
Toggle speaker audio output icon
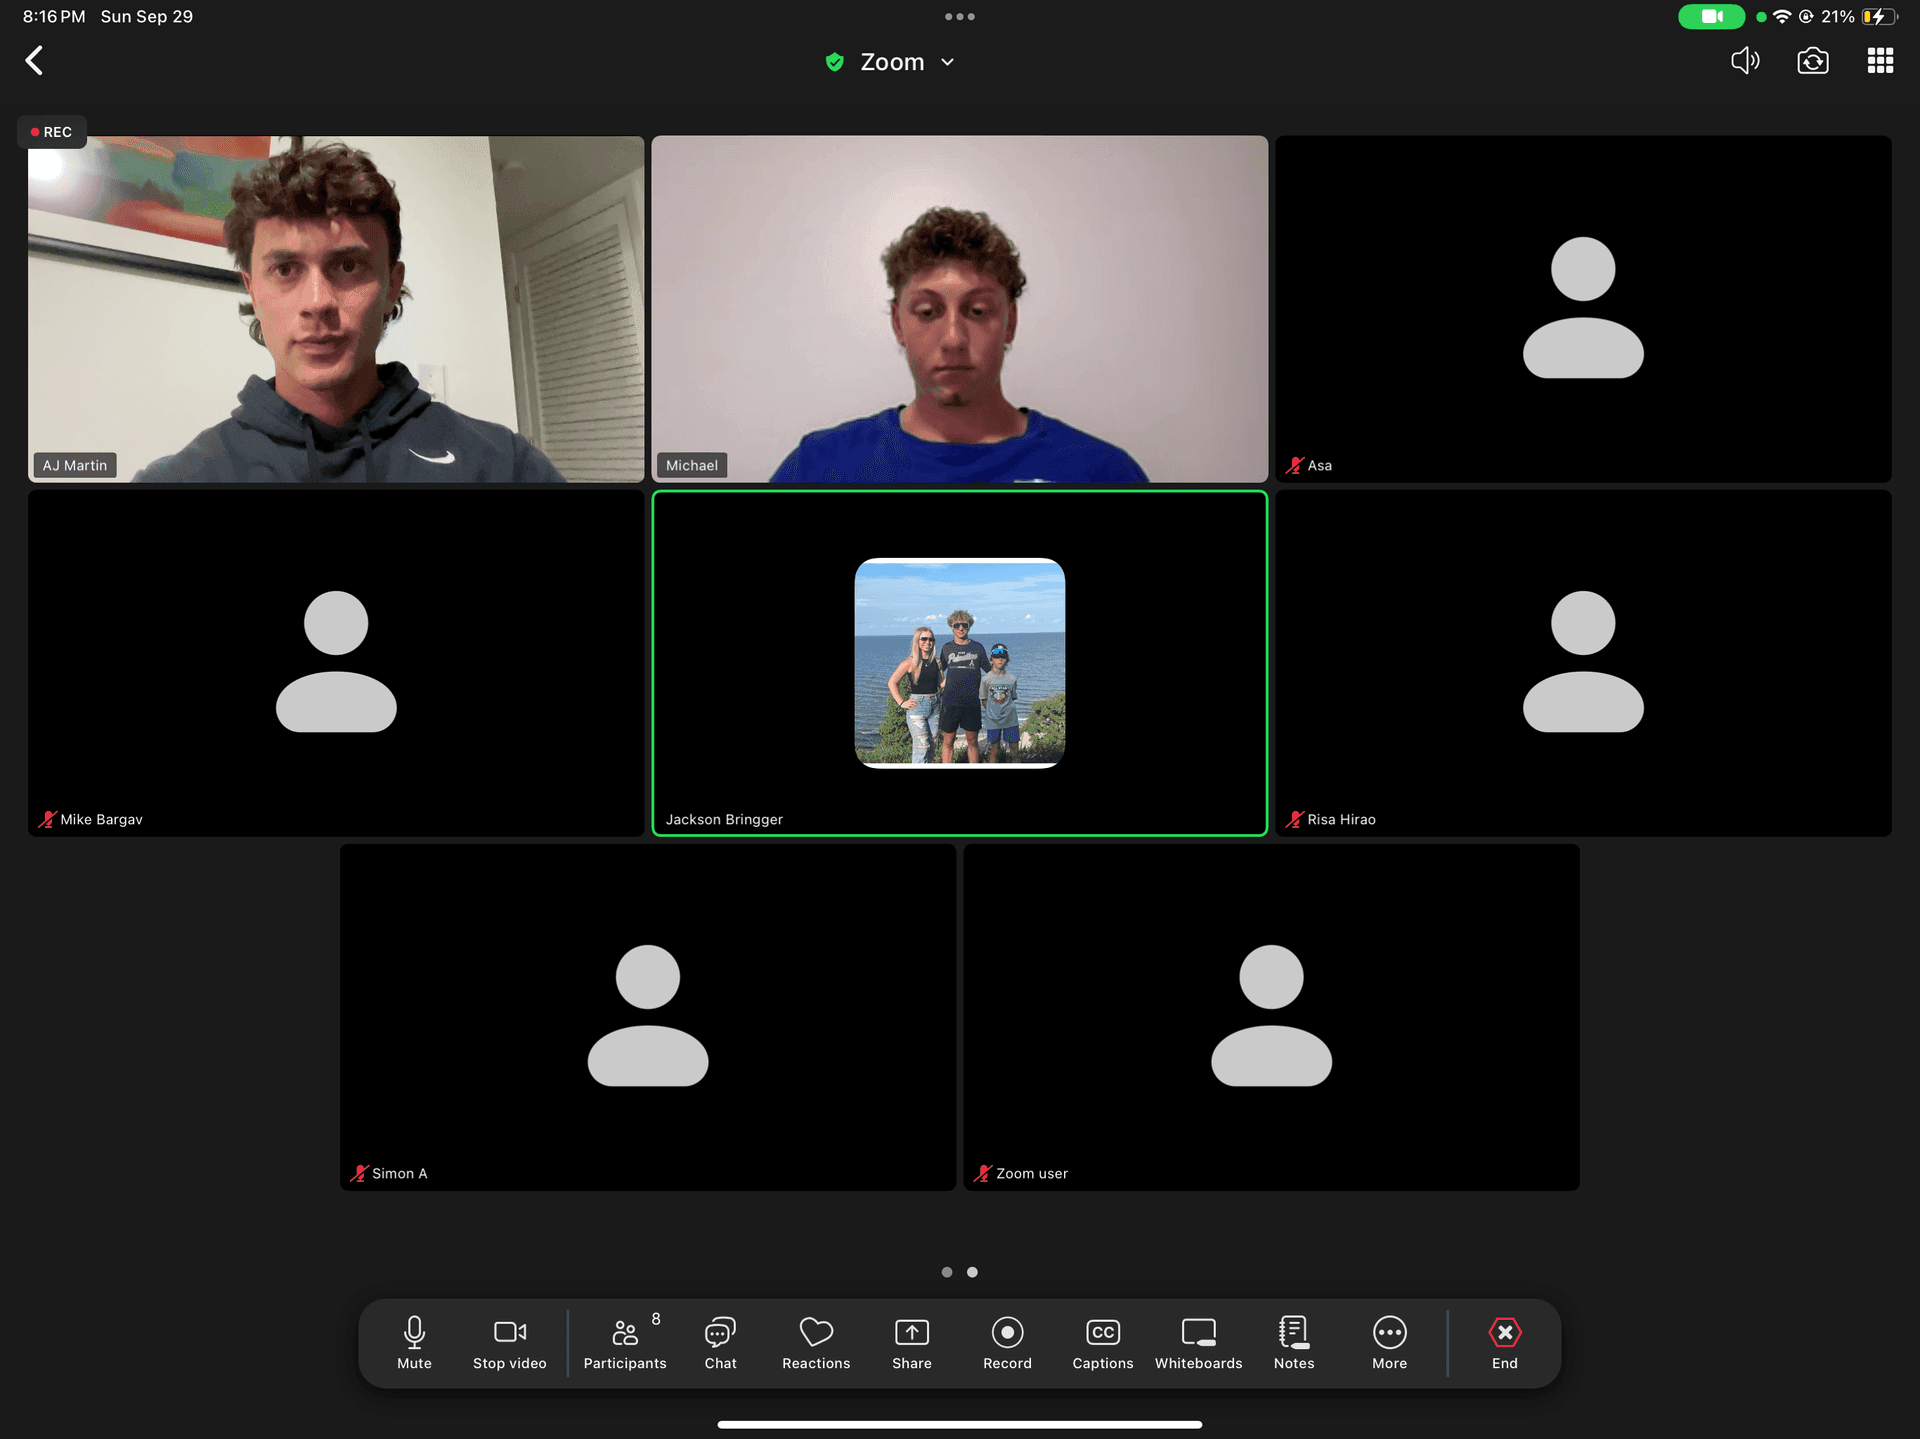click(x=1745, y=61)
